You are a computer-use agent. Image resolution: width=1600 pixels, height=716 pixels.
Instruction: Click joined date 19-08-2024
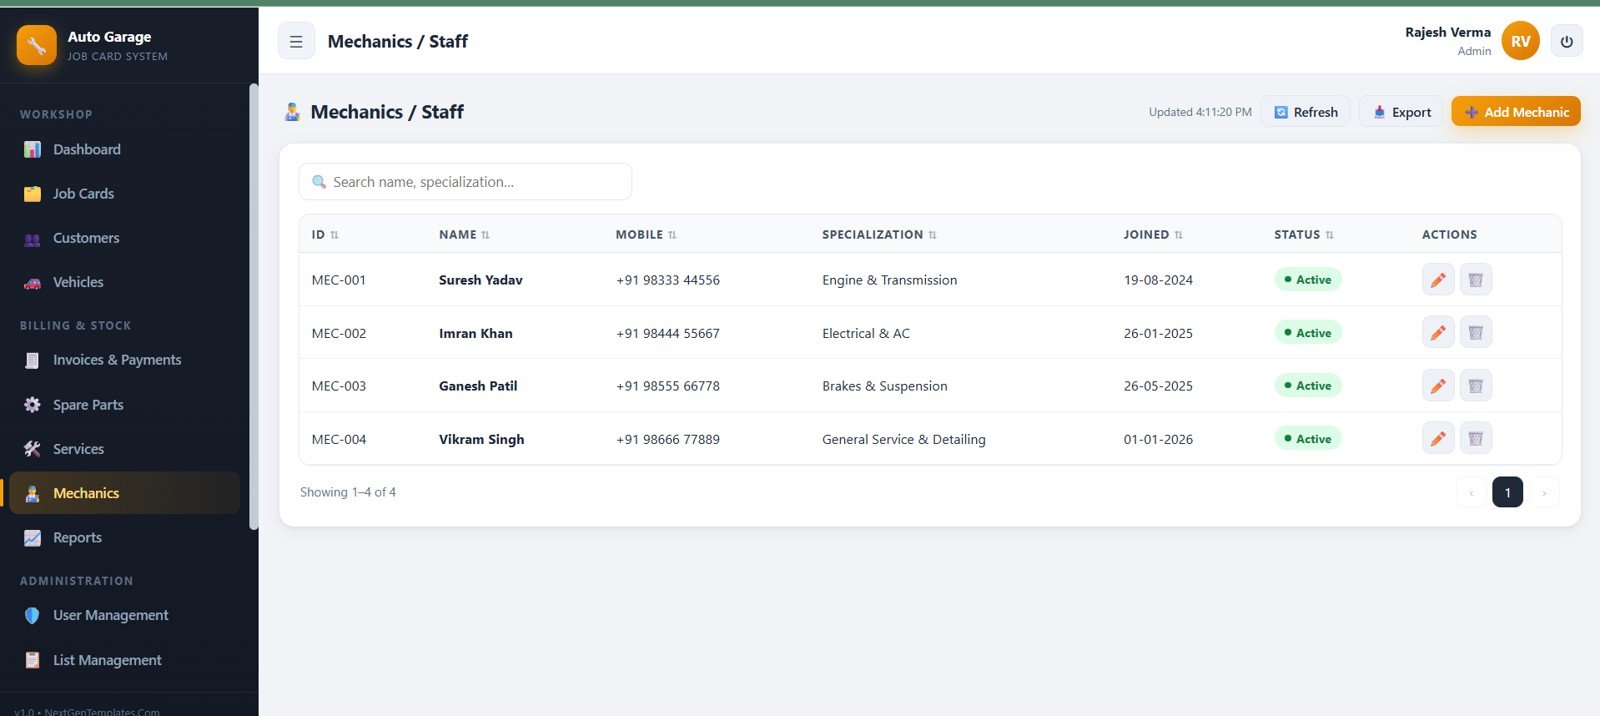(x=1158, y=280)
